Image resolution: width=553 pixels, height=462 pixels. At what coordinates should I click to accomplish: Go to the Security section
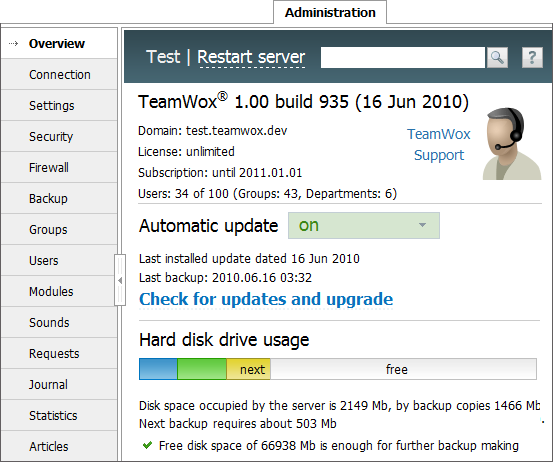[59, 136]
